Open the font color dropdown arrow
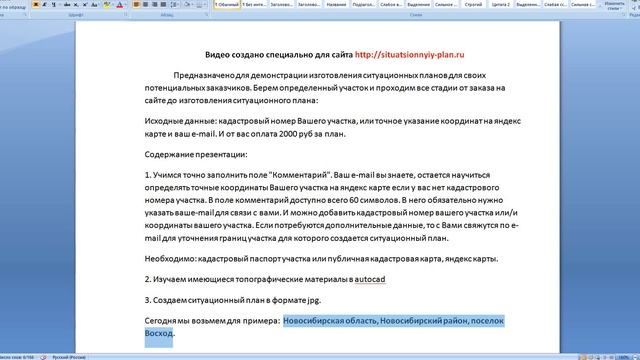Viewport: 640px width, 360px height. click(125, 4)
